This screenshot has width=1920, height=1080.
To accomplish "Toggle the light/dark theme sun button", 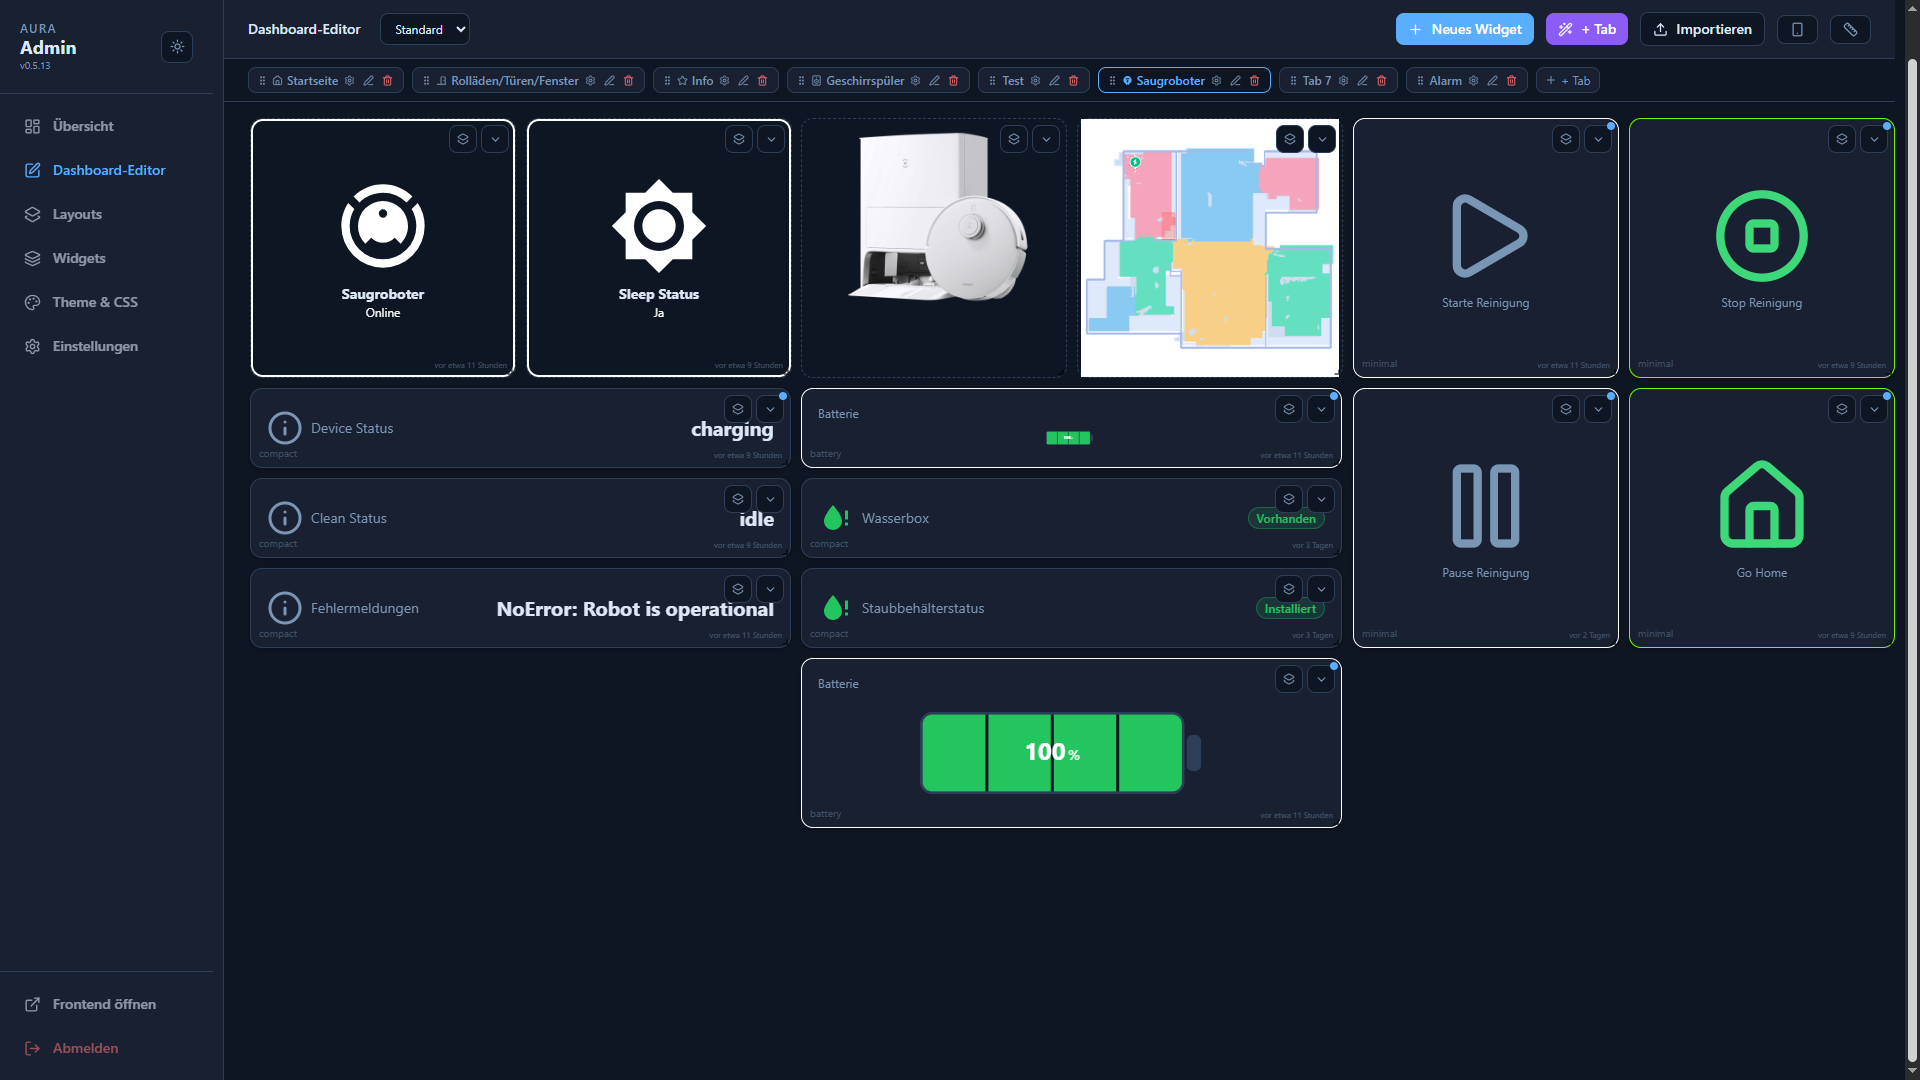I will click(x=177, y=47).
